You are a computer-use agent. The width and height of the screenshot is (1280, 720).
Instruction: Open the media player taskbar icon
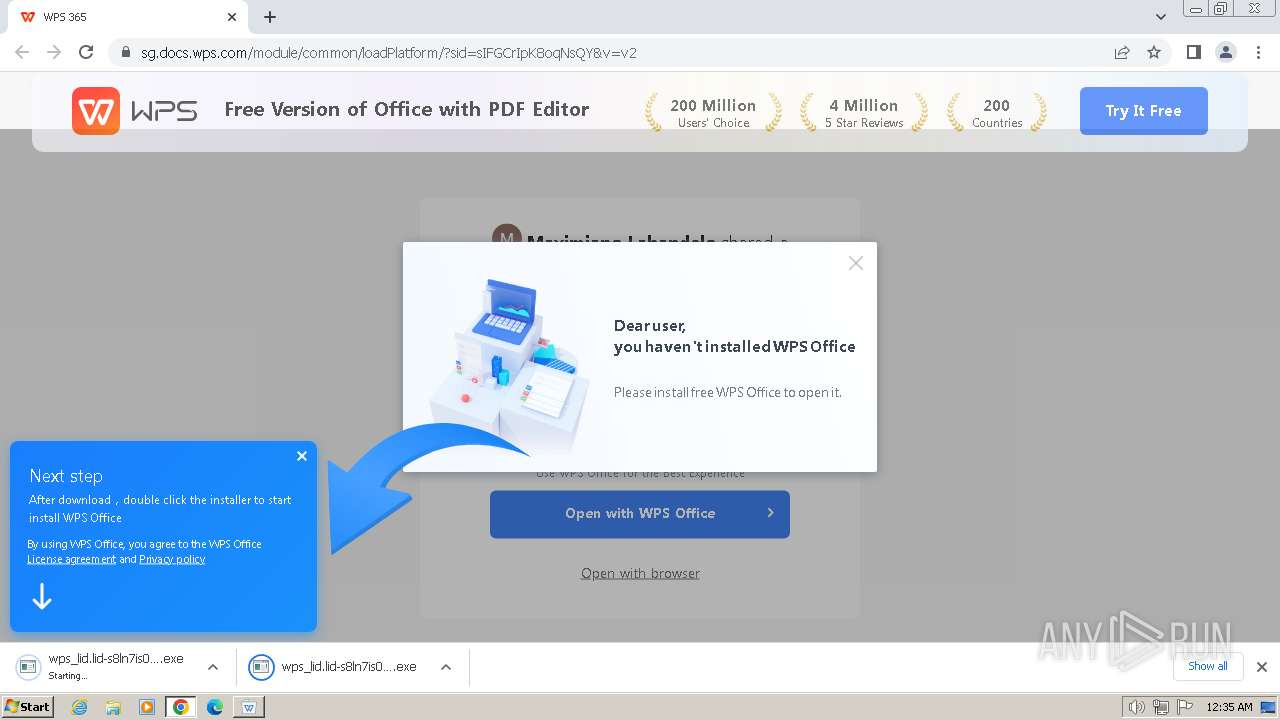(x=147, y=707)
